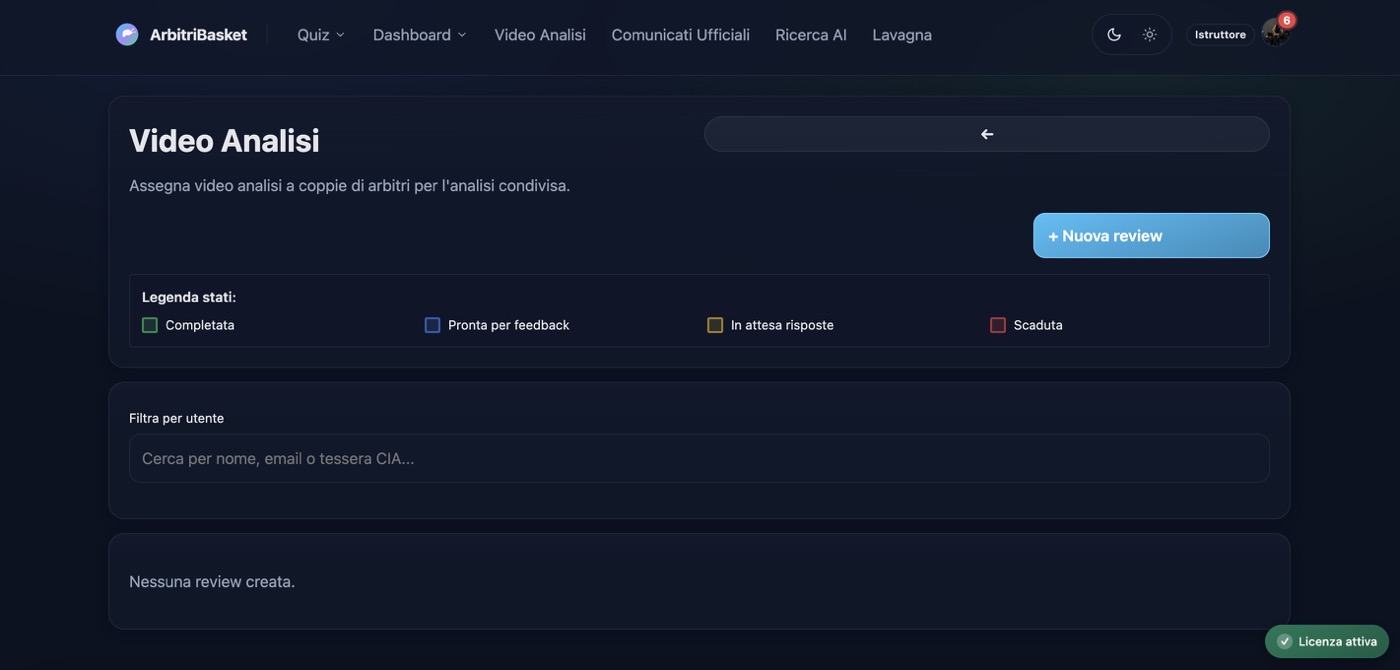Open the user avatar with notification badge
This screenshot has width=1400, height=670.
1275,33
